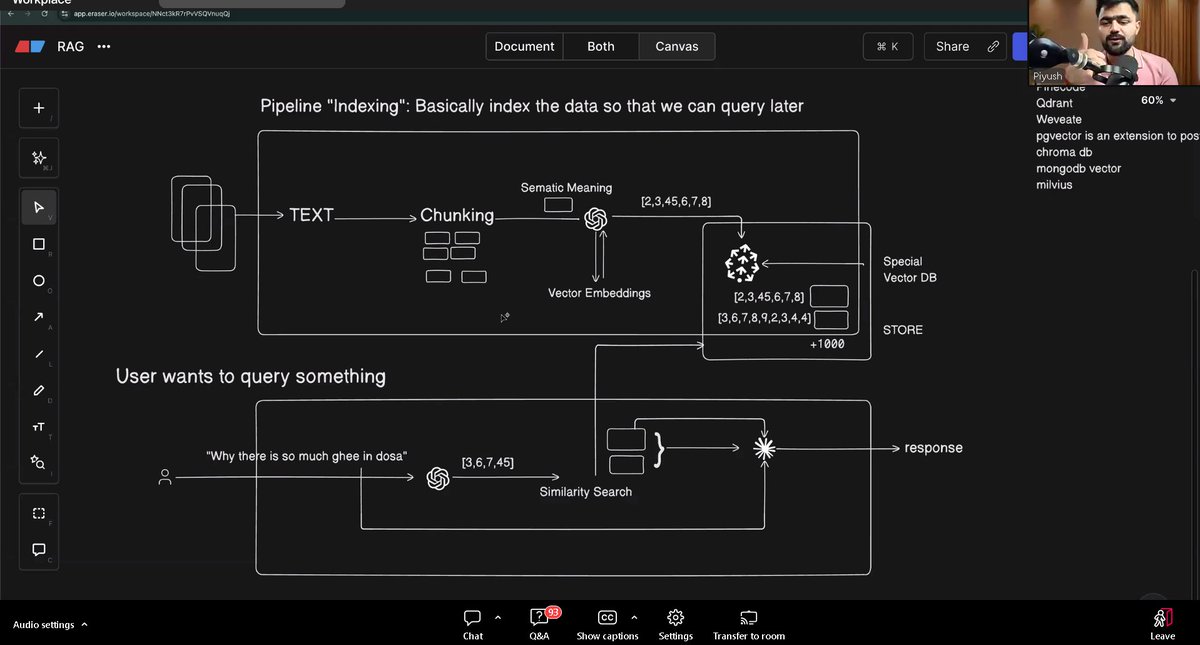Select the starburst LLM icon near response
This screenshot has height=645, width=1200.
click(765, 449)
